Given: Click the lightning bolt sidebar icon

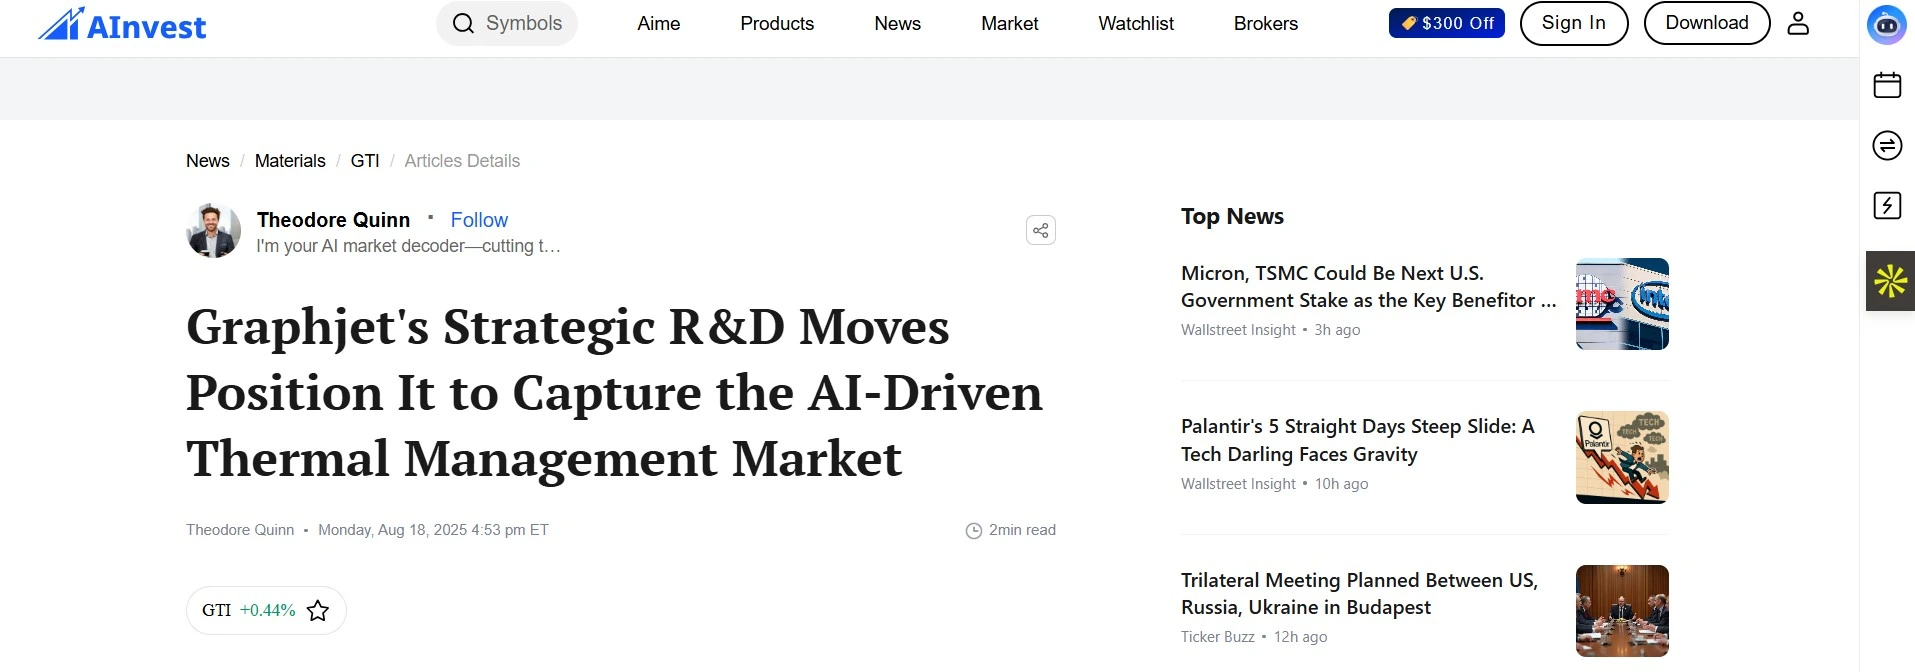Looking at the screenshot, I should pyautogui.click(x=1887, y=206).
